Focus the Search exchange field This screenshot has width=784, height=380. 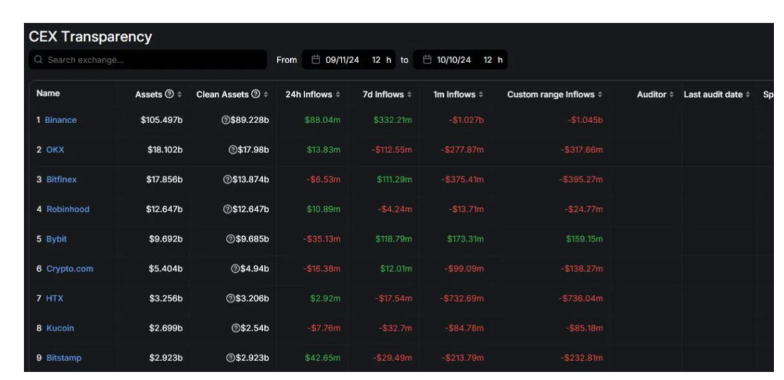(x=148, y=60)
